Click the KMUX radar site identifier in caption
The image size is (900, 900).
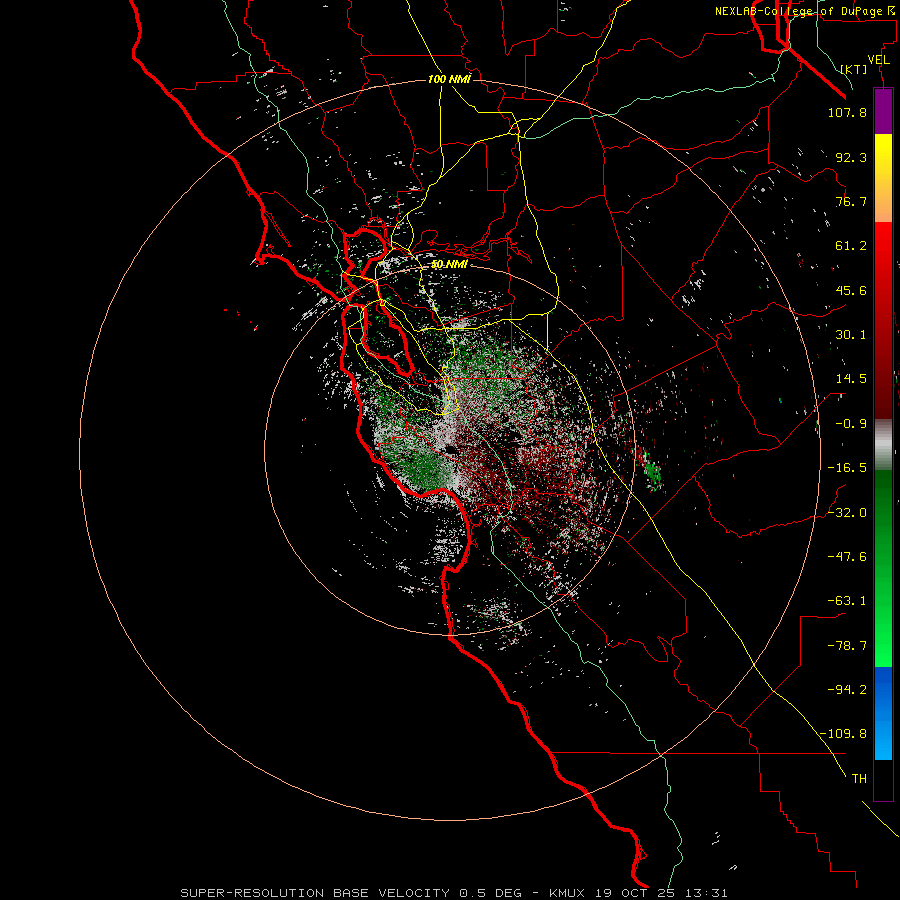[x=565, y=893]
